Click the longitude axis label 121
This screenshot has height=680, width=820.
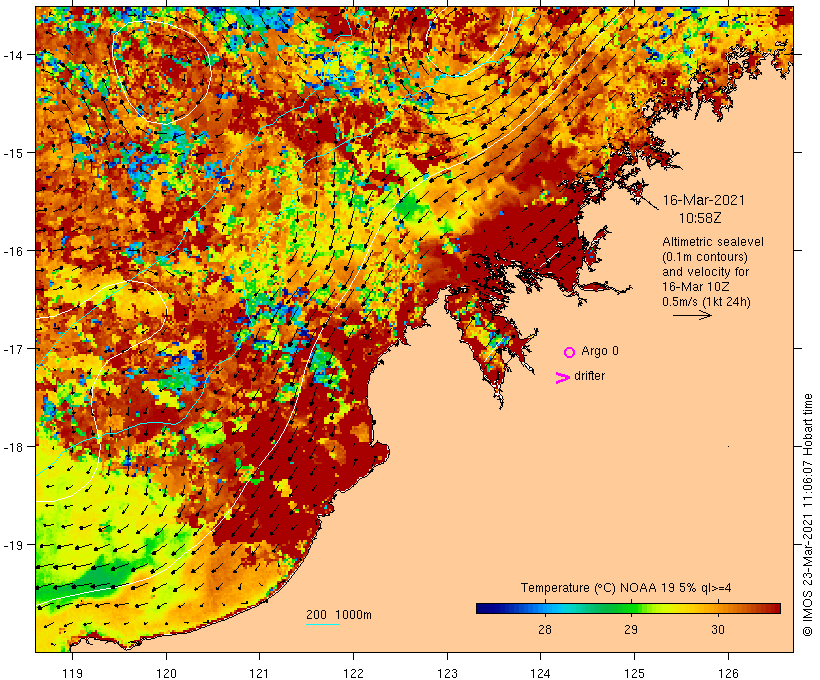(259, 673)
